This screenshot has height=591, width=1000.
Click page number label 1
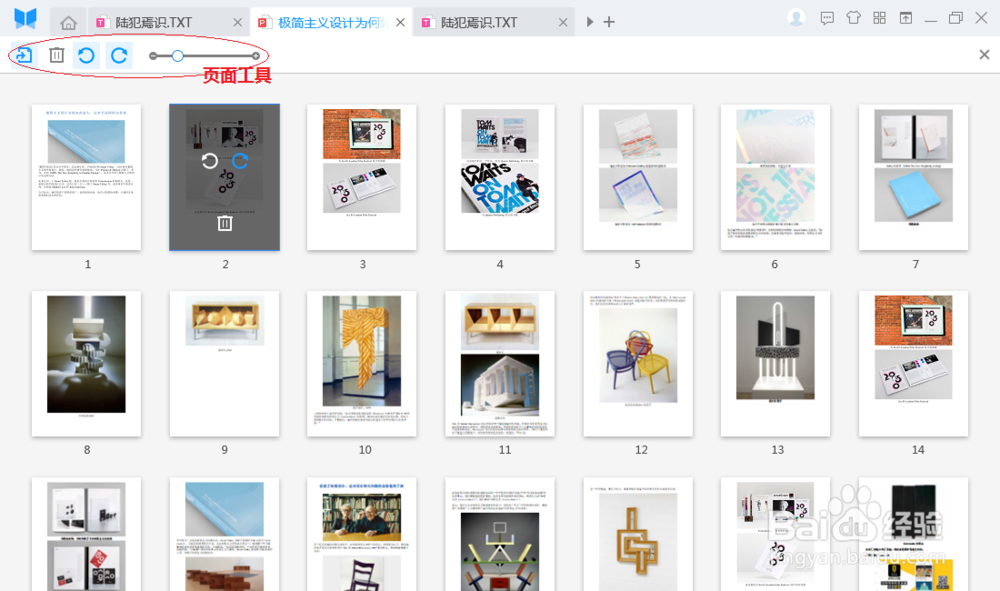tap(88, 264)
